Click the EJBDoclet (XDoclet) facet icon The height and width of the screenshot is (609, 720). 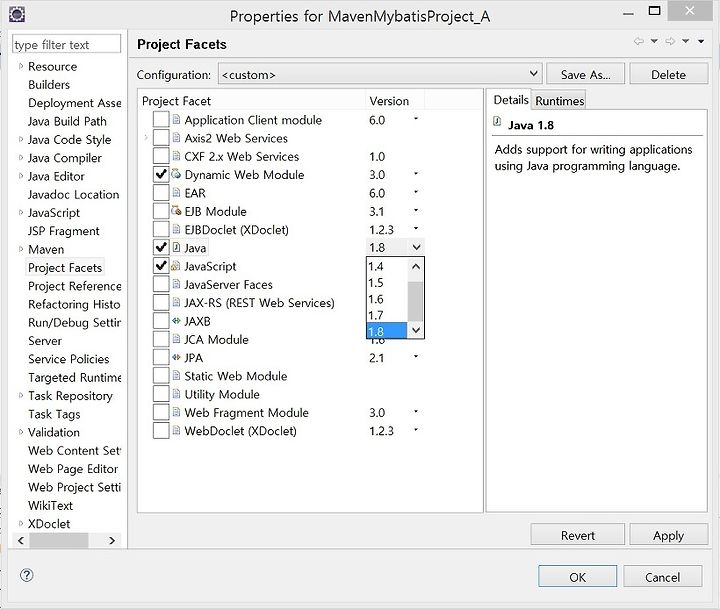(176, 229)
